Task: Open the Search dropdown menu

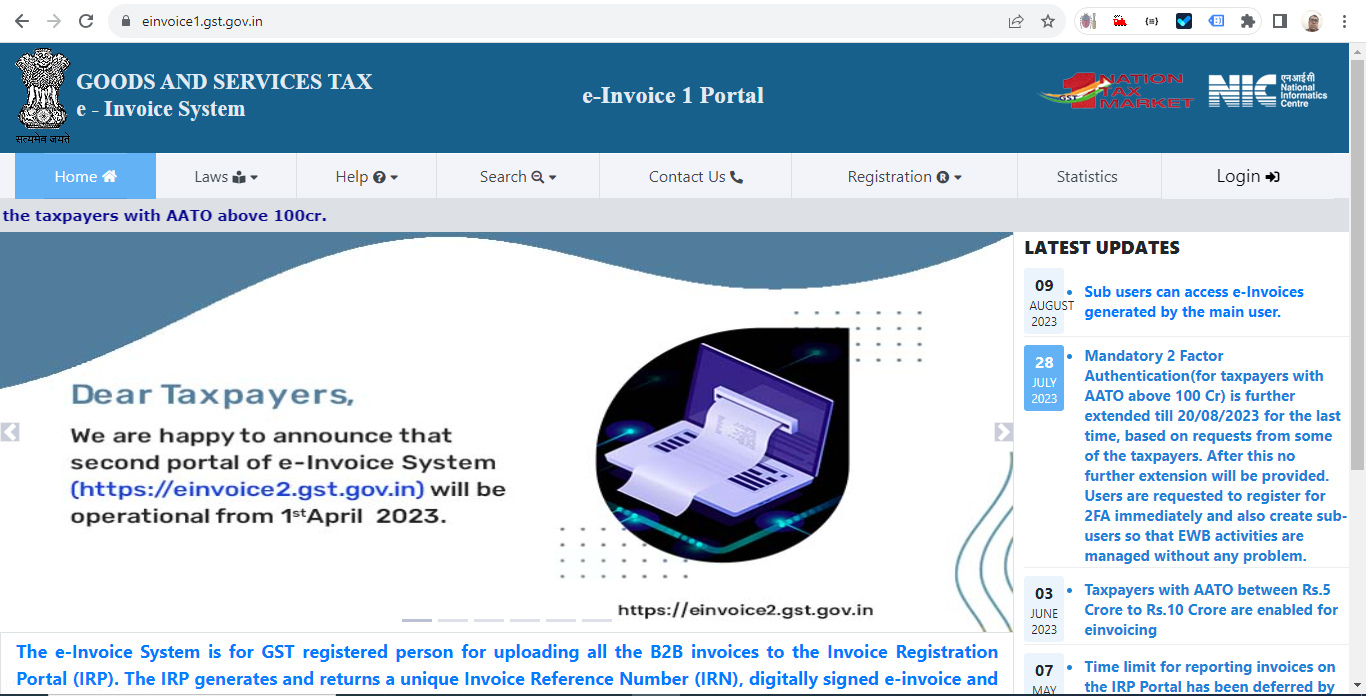Action: [518, 177]
